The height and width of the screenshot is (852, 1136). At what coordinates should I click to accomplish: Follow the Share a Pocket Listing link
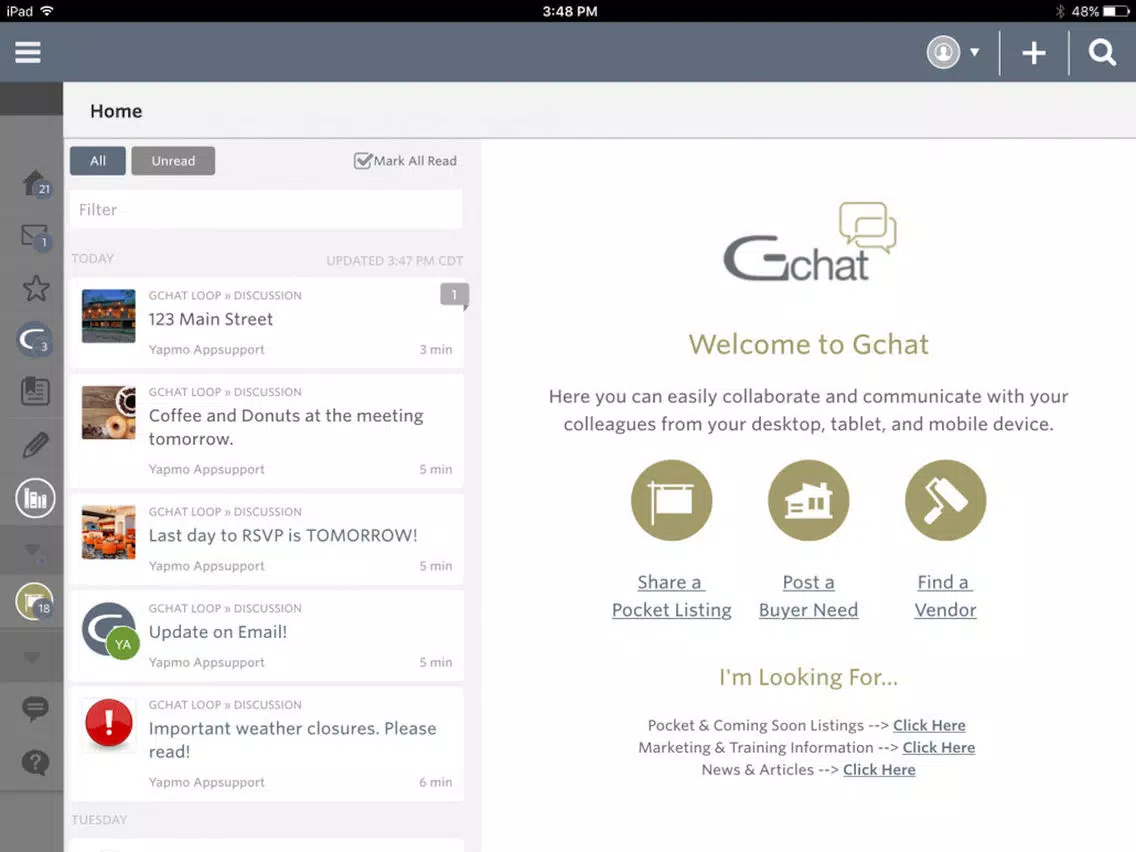click(672, 596)
